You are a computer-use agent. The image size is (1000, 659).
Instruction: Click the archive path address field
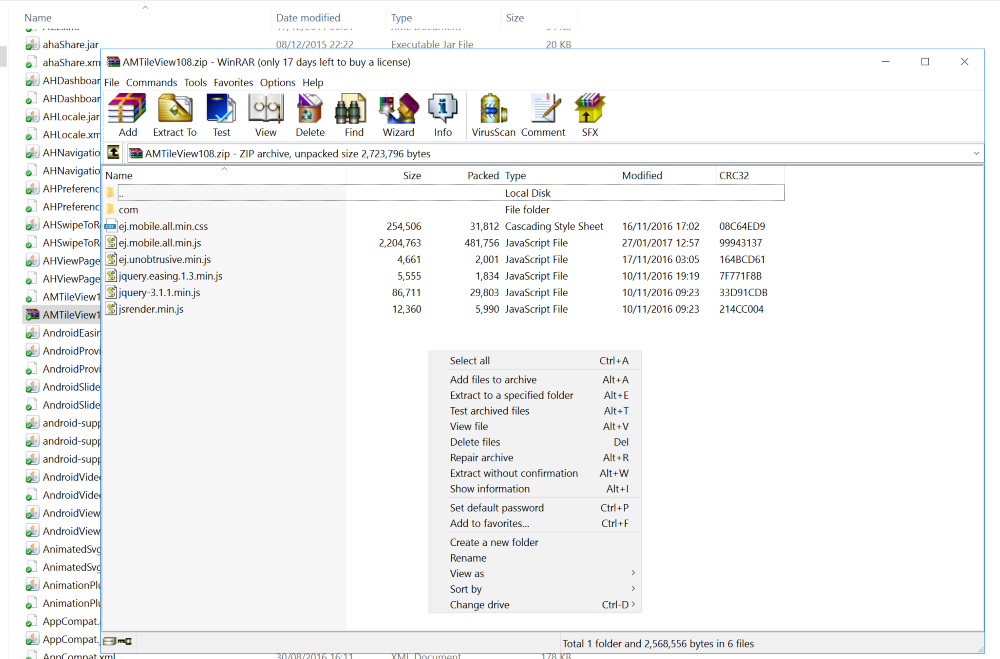point(548,153)
